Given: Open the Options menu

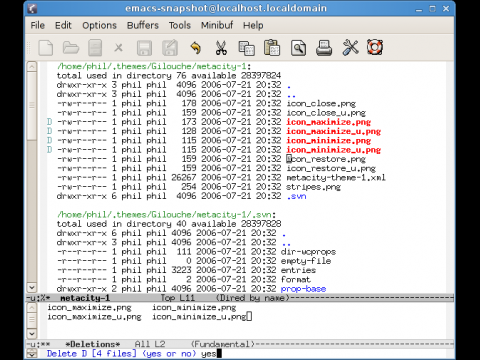Looking at the screenshot, I should point(99,25).
